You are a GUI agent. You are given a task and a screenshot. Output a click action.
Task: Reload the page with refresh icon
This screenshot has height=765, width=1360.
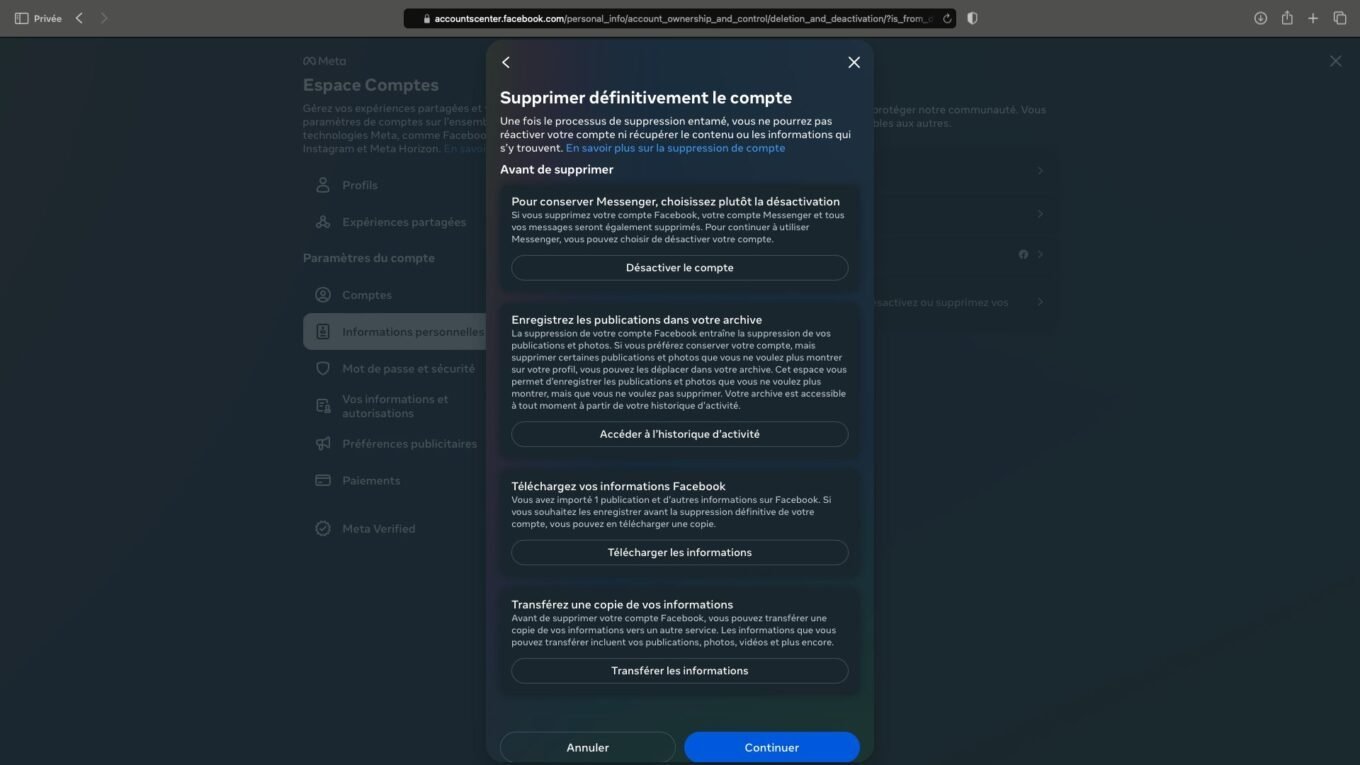[x=946, y=18]
